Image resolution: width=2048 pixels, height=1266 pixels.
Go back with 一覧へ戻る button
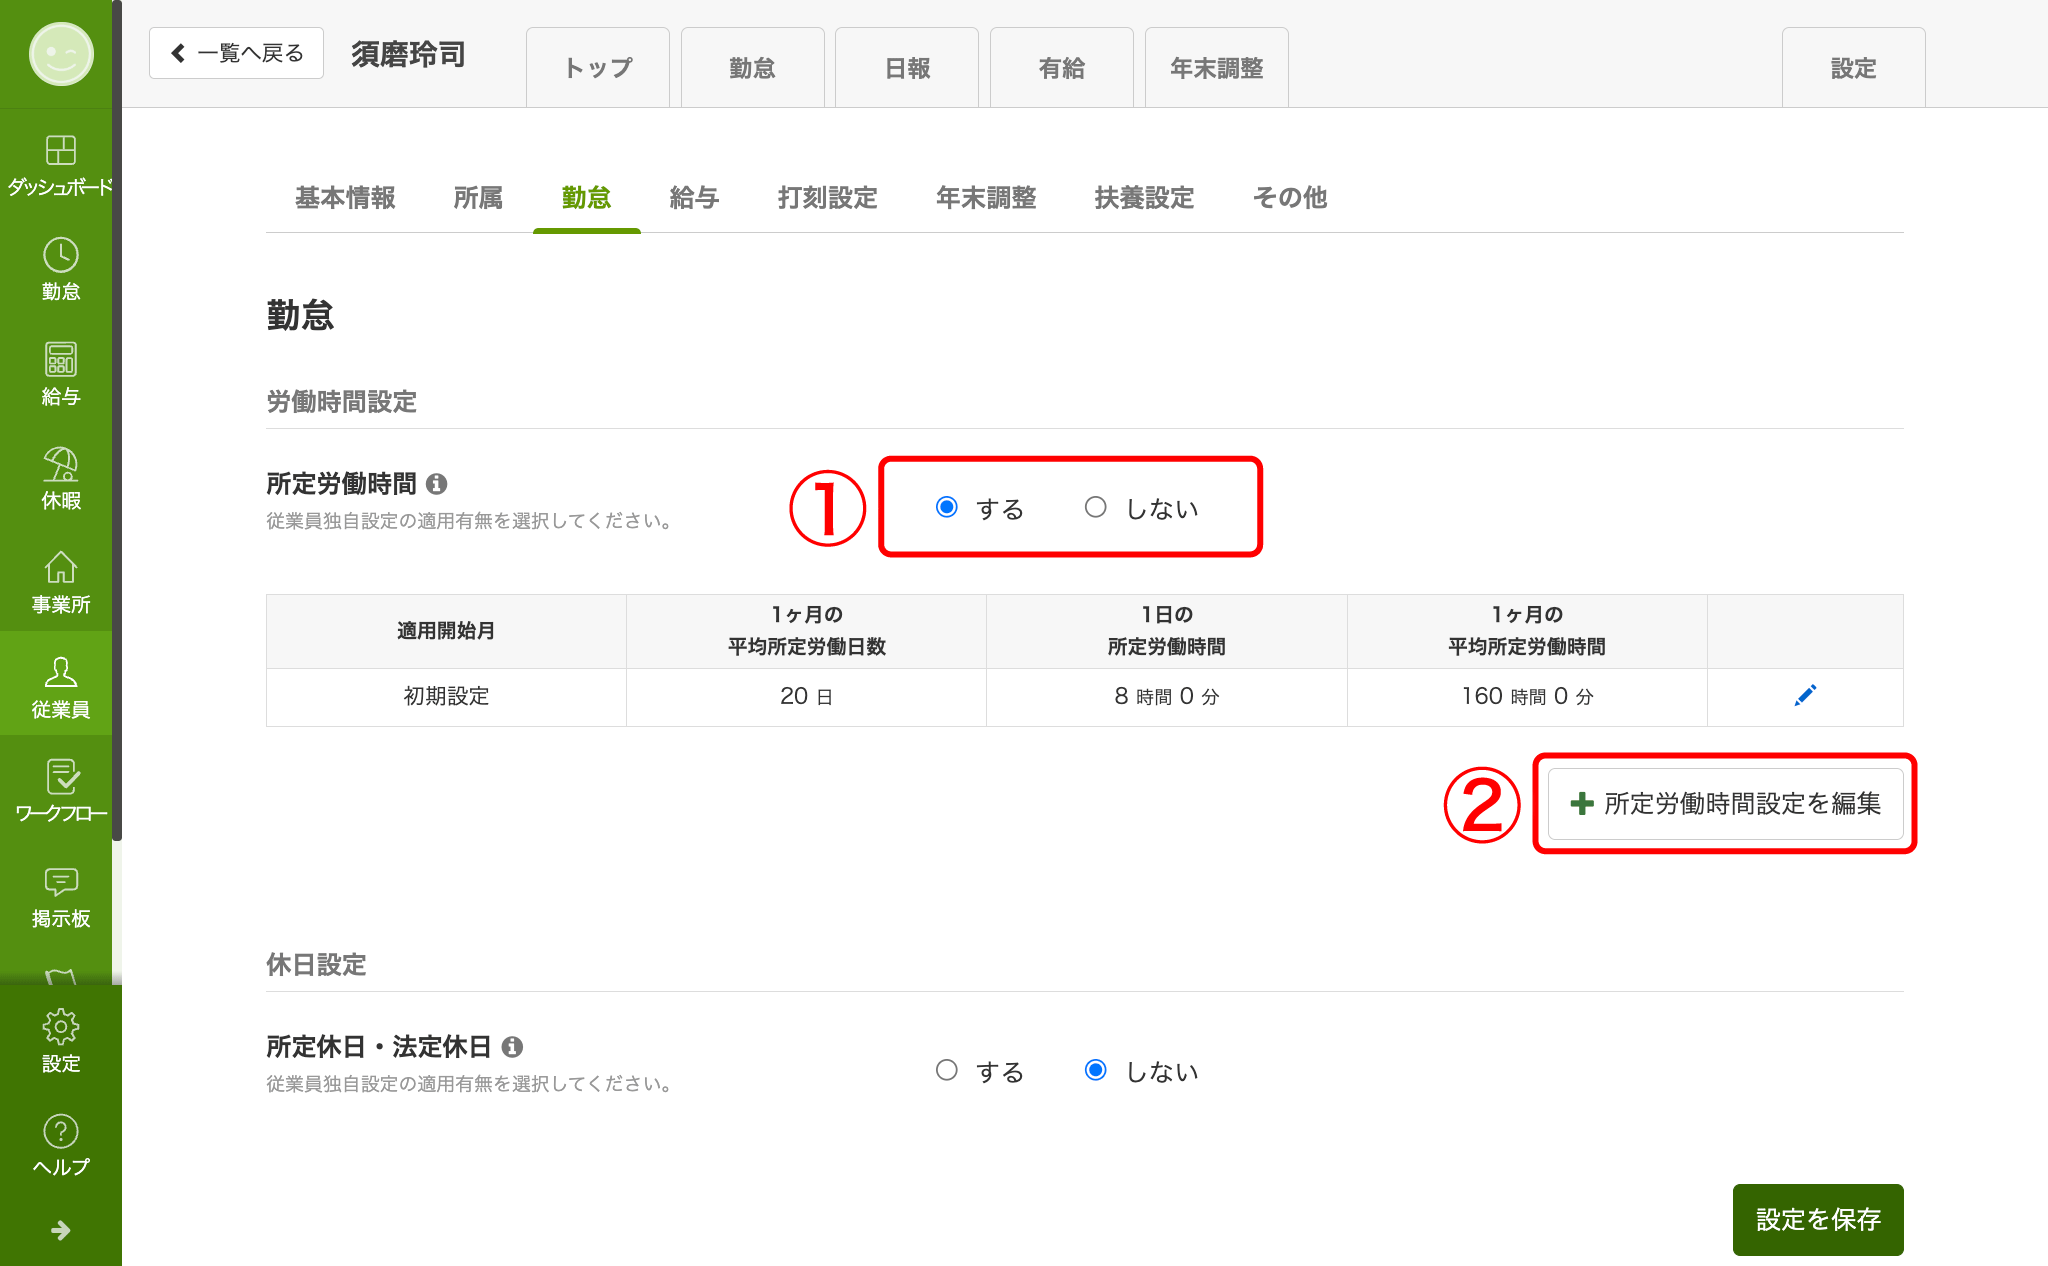(236, 53)
